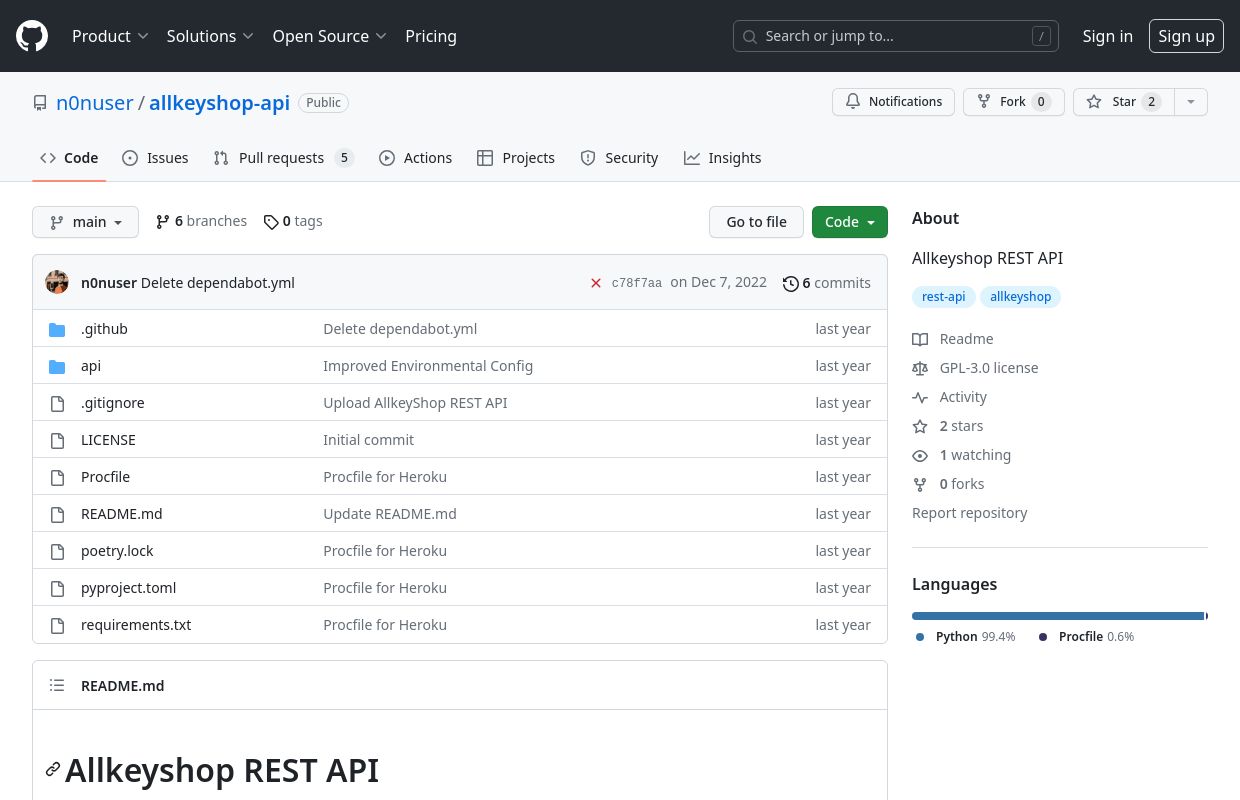Expand the Solutions menu

point(210,36)
